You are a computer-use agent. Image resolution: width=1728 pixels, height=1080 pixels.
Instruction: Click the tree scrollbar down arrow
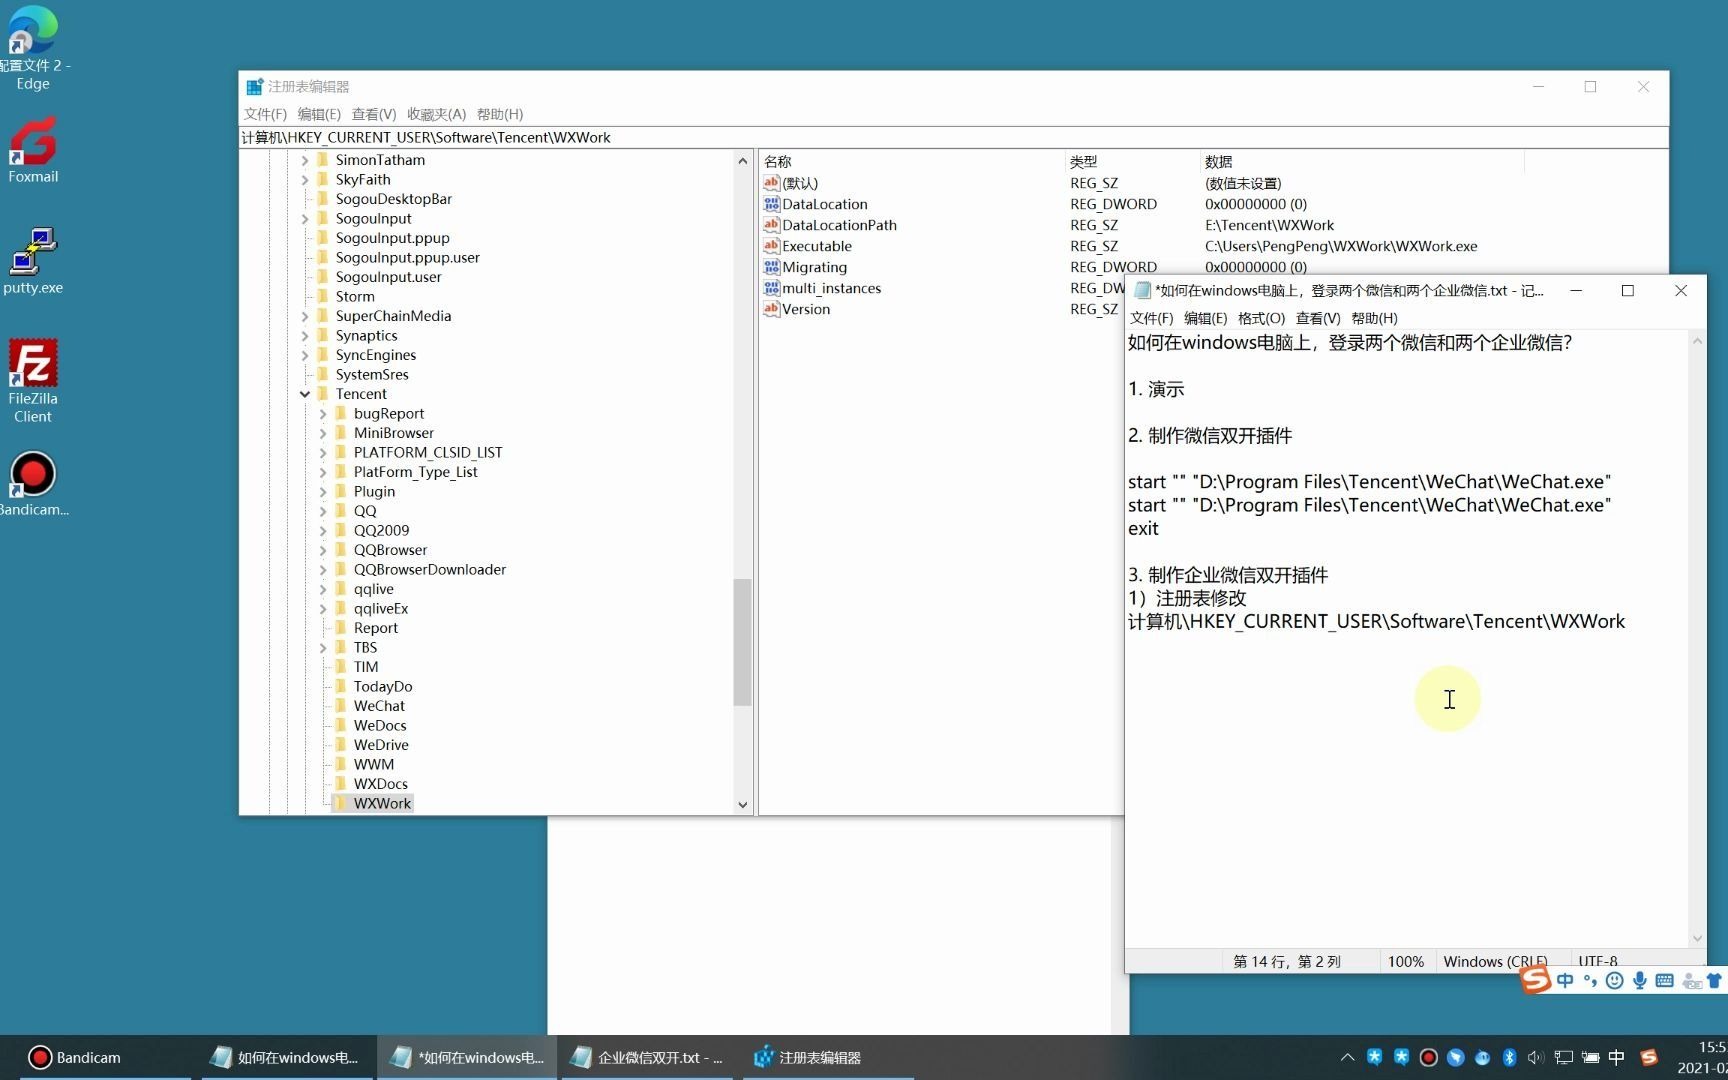(742, 804)
